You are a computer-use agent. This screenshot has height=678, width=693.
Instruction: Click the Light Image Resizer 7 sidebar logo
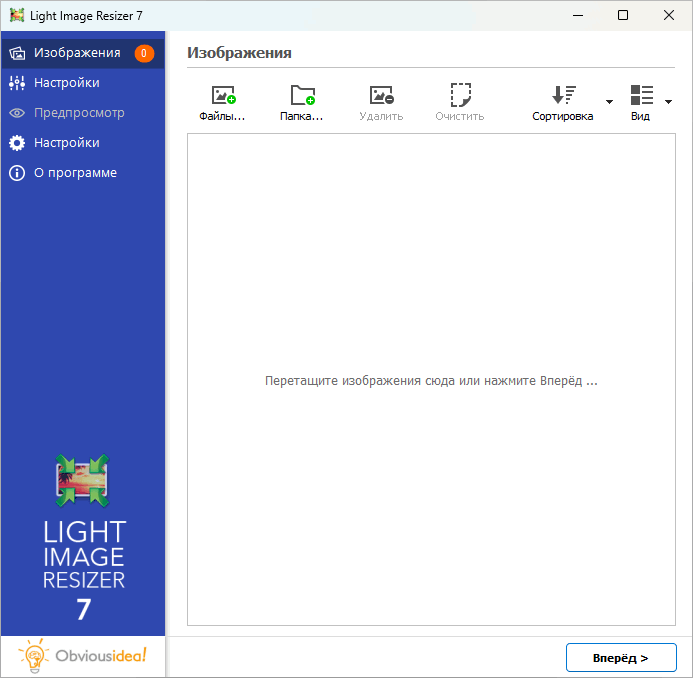(x=83, y=538)
